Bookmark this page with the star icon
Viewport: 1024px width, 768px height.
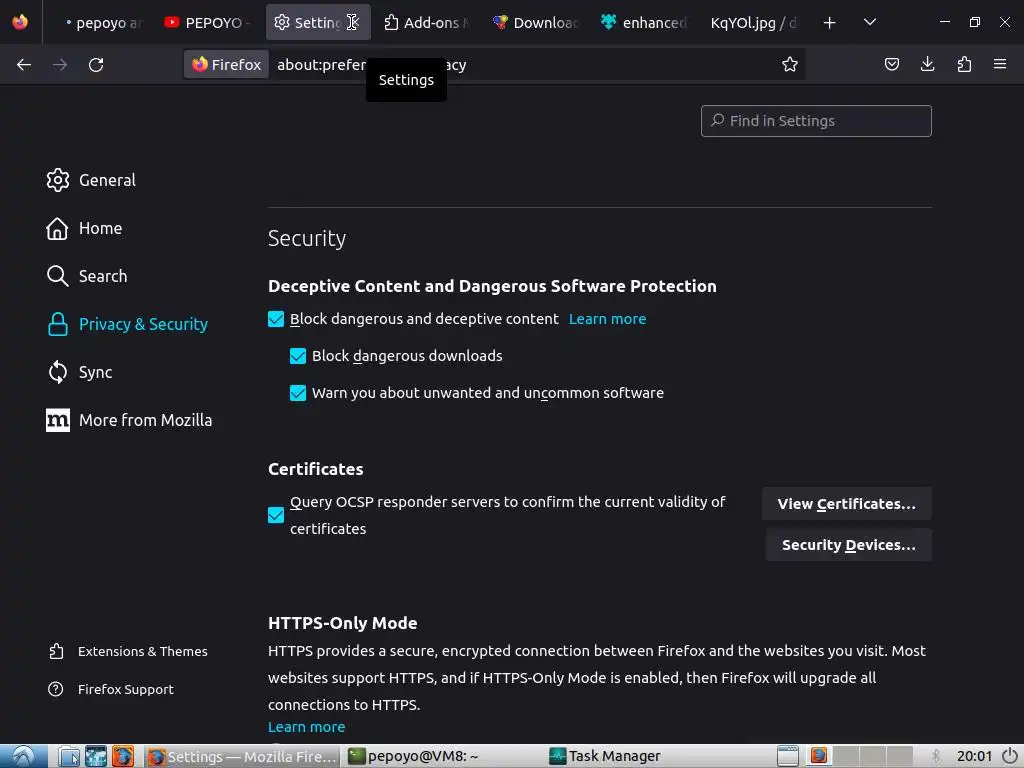click(x=790, y=65)
